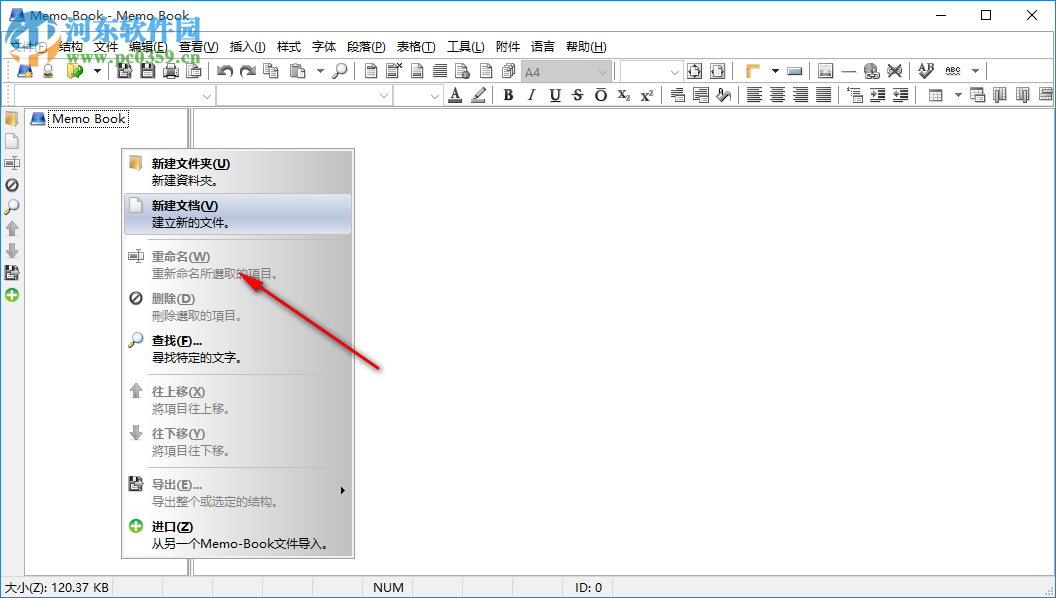This screenshot has width=1056, height=598.
Task: Click the font color A icon
Action: click(455, 95)
